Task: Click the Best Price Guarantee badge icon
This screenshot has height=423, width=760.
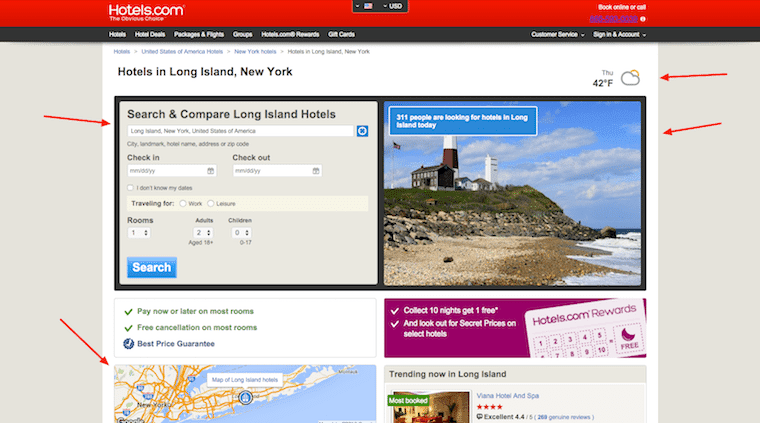Action: tap(128, 344)
